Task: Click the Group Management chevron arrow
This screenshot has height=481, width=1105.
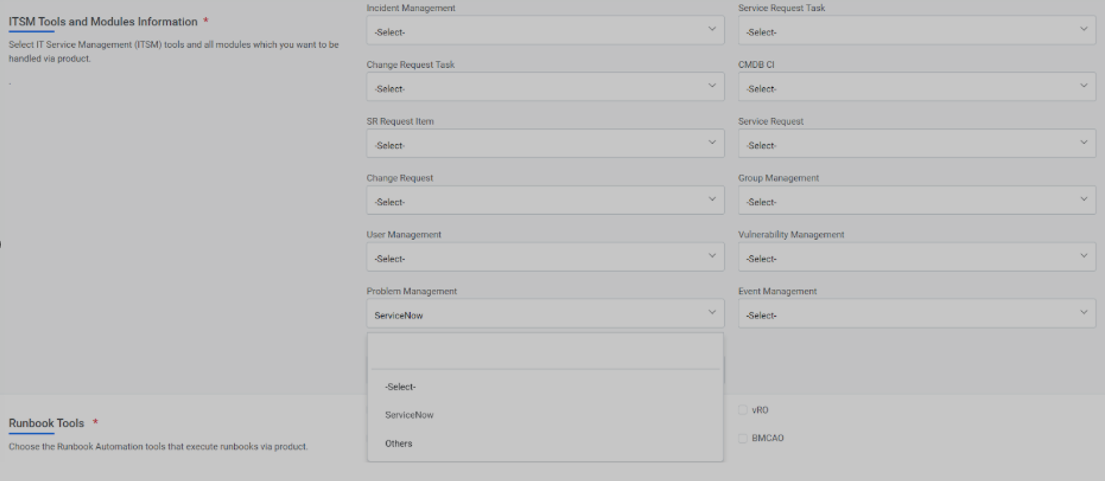Action: click(1083, 201)
